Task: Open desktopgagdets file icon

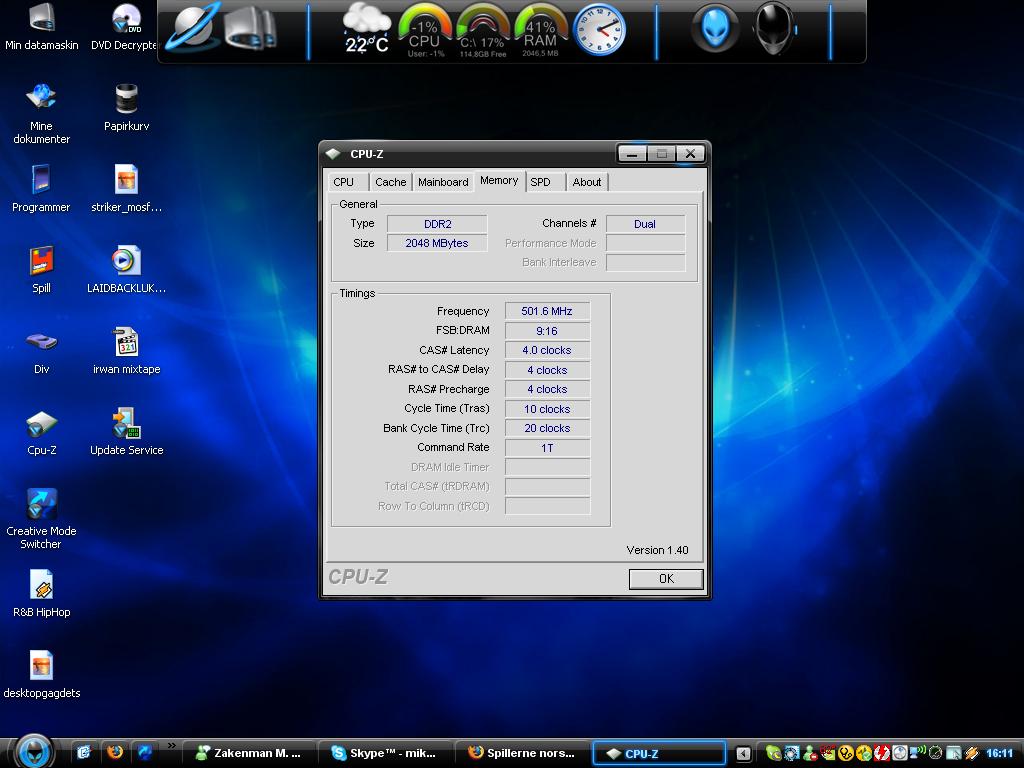Action: coord(41,665)
